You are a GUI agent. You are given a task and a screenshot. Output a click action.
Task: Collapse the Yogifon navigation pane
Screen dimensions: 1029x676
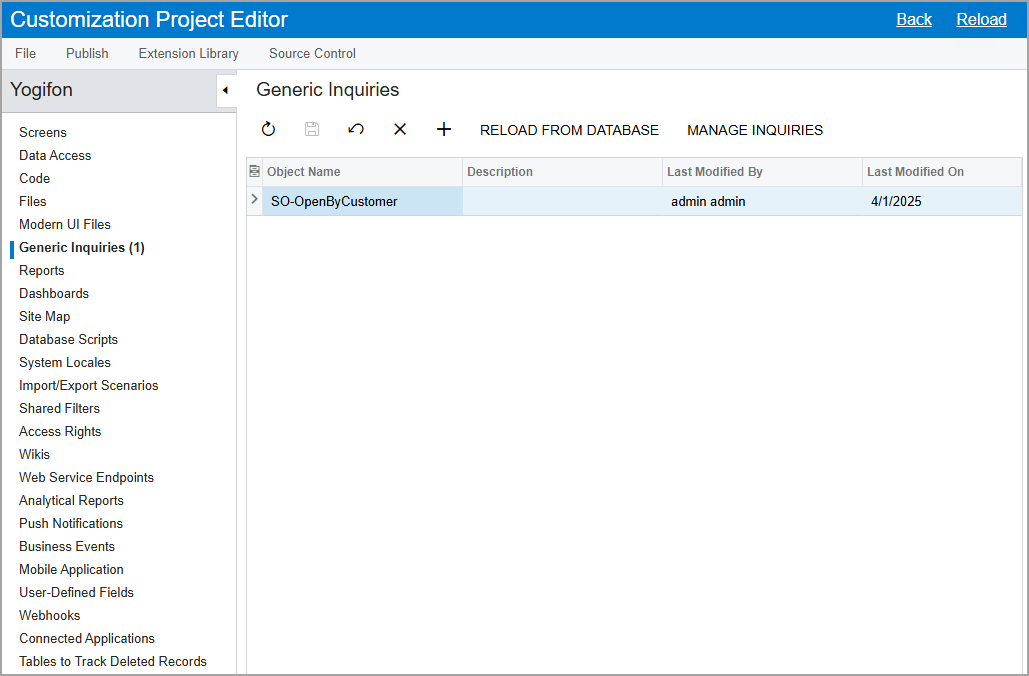coord(226,91)
